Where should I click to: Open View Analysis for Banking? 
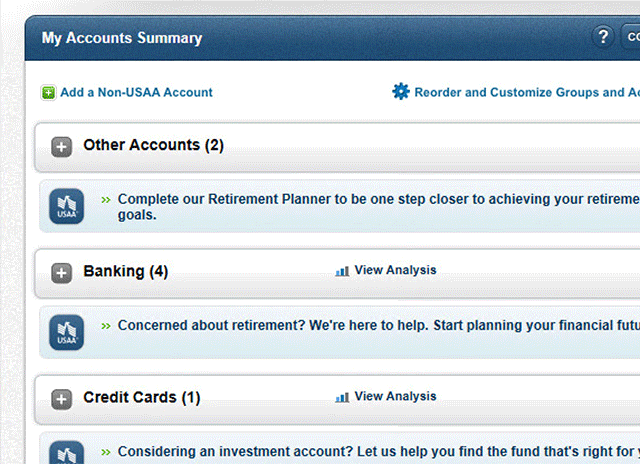click(x=395, y=270)
